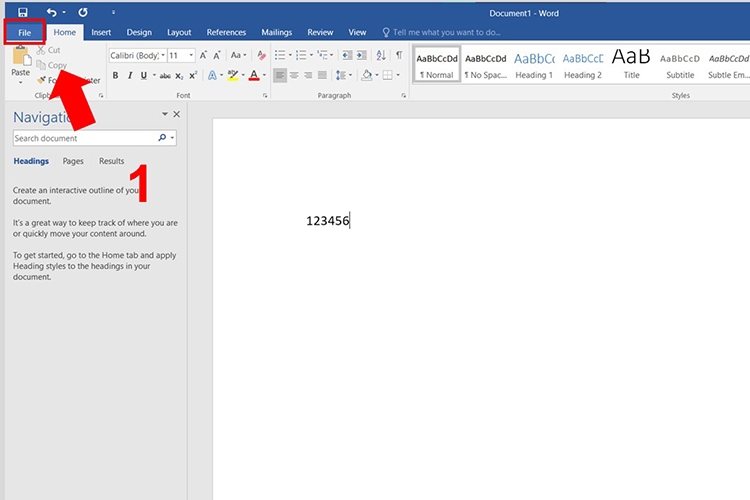This screenshot has height=500, width=750.
Task: Open Paragraph dialog launcher
Action: [x=404, y=96]
